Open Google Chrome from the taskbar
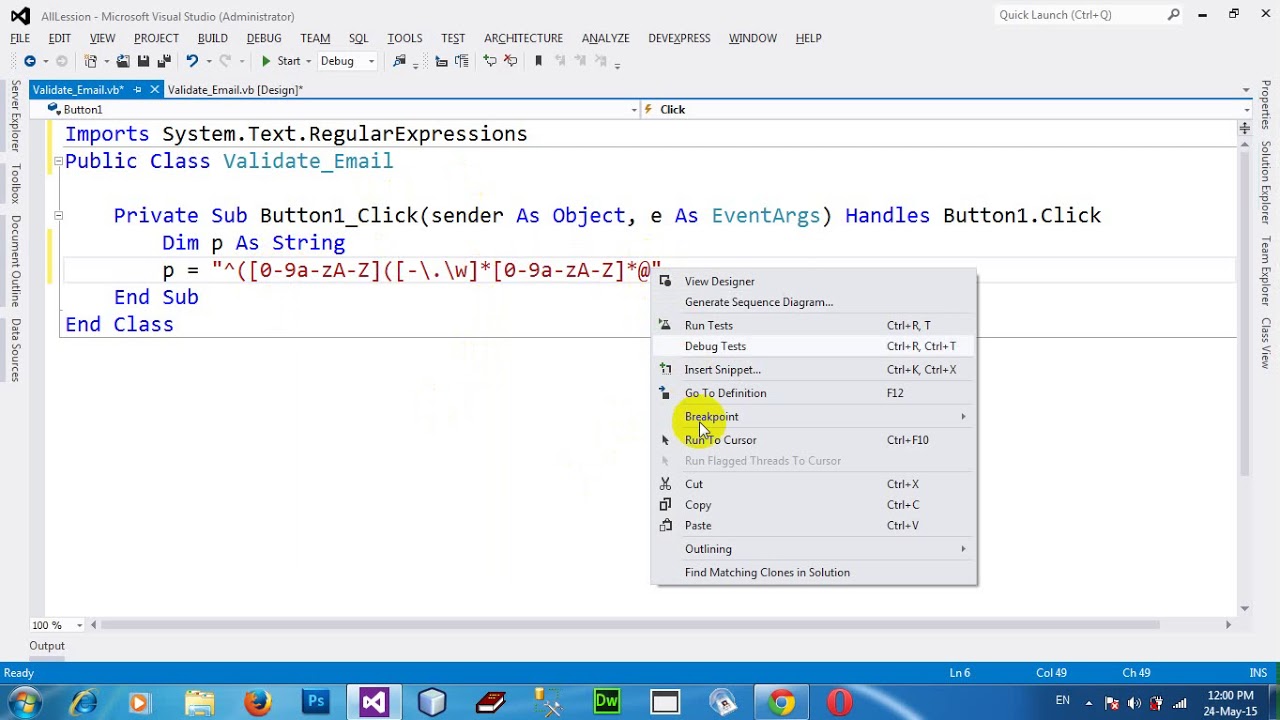1280x720 pixels. coord(781,702)
